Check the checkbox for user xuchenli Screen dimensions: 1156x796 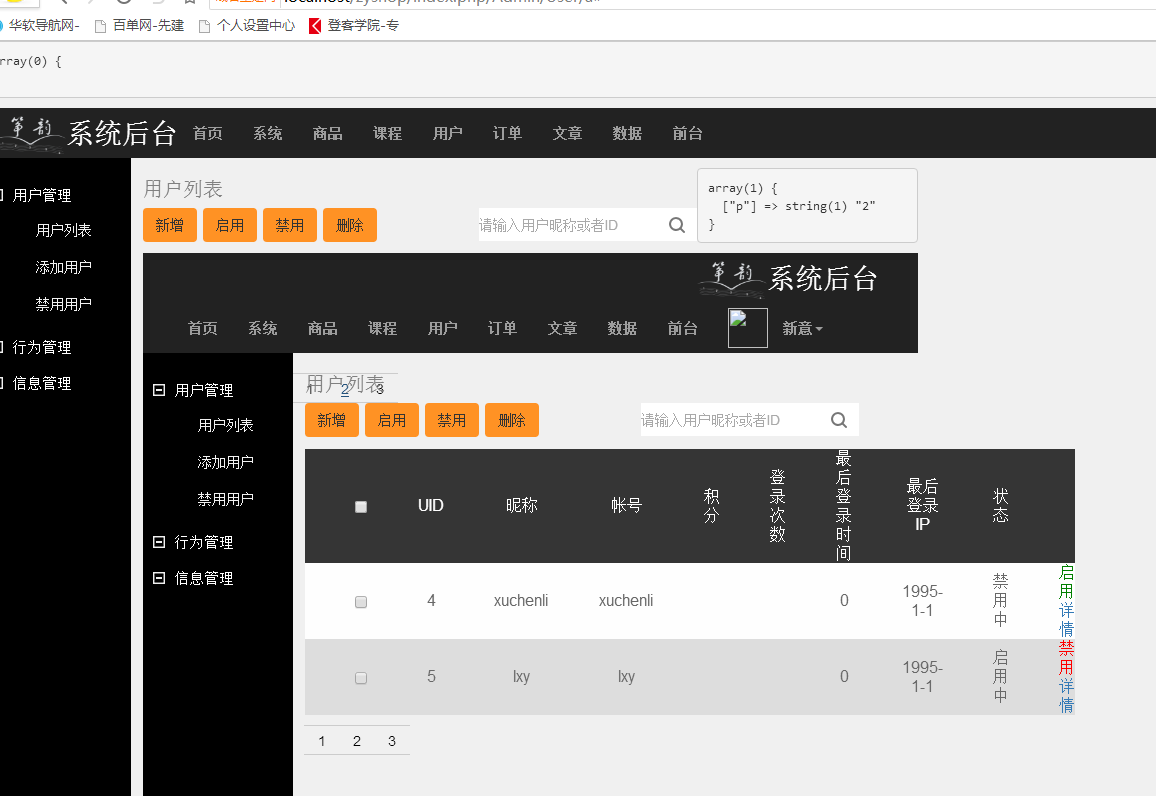pos(361,602)
